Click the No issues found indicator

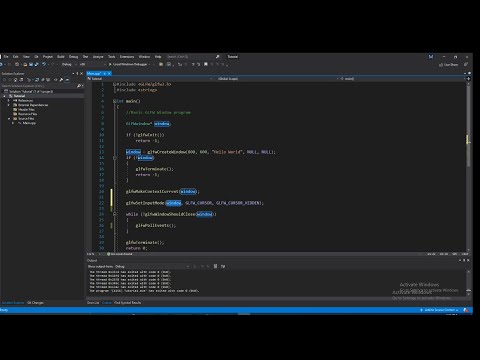point(120,254)
